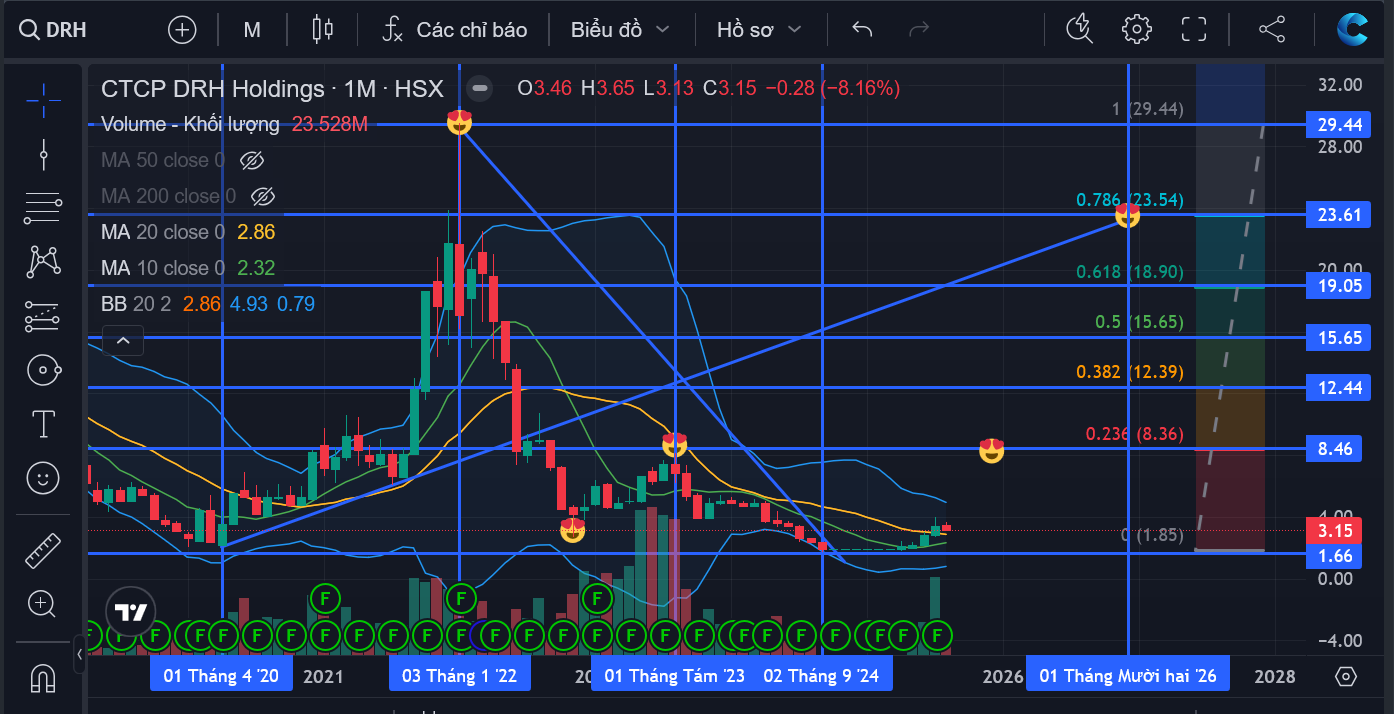This screenshot has width=1394, height=714.
Task: Undo the last chart action
Action: pyautogui.click(x=862, y=29)
